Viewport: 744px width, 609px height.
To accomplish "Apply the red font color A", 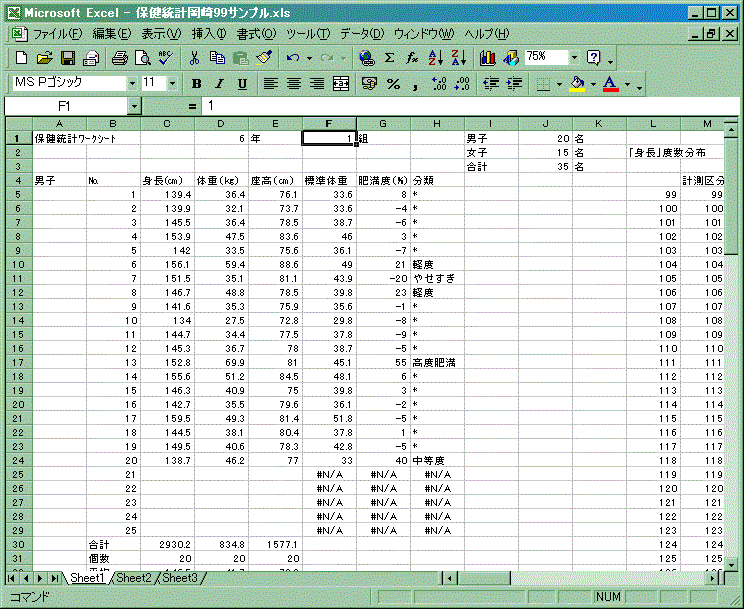I will click(x=611, y=84).
